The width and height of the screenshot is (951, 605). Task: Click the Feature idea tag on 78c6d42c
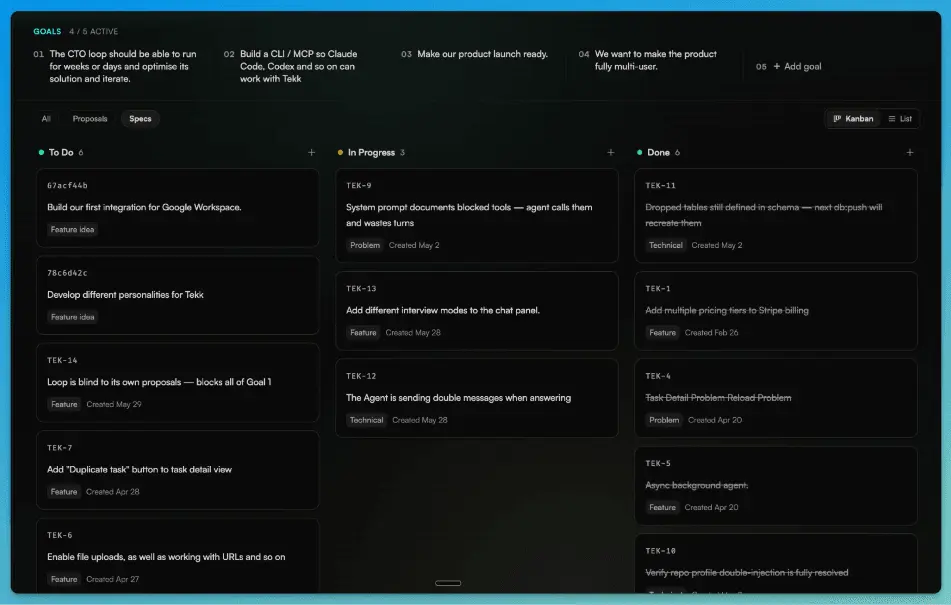pos(72,317)
